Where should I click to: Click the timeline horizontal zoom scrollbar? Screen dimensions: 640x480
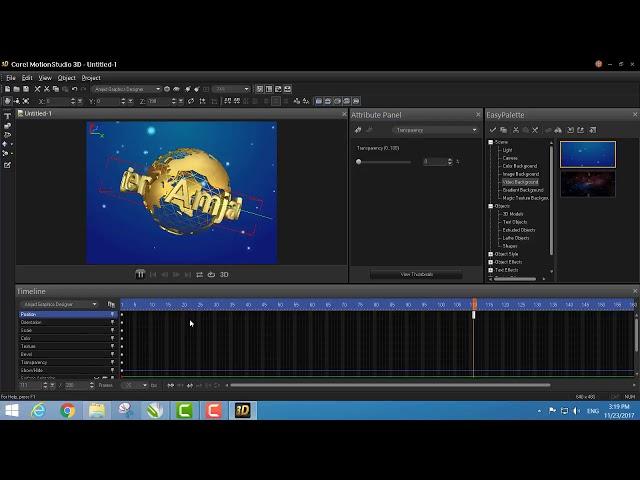(x=390, y=385)
